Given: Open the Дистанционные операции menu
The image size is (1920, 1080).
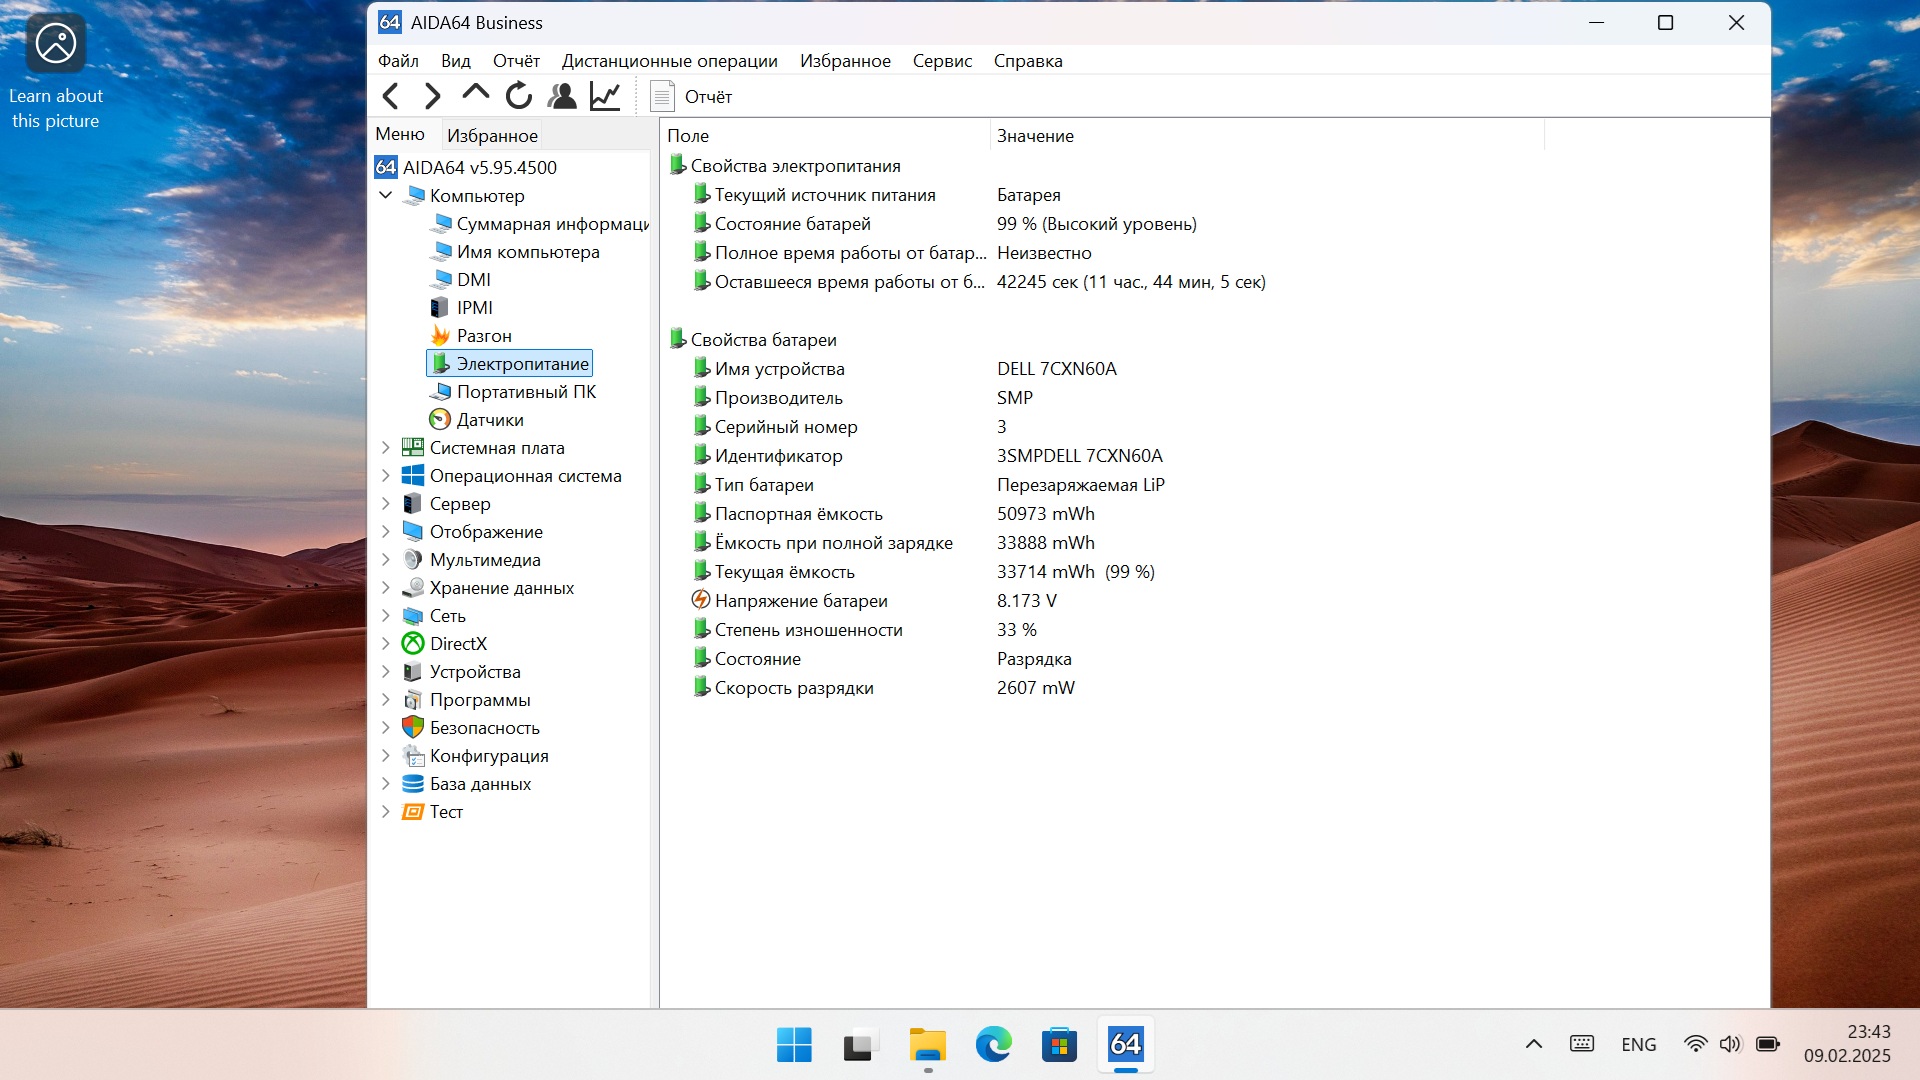Looking at the screenshot, I should click(x=669, y=61).
